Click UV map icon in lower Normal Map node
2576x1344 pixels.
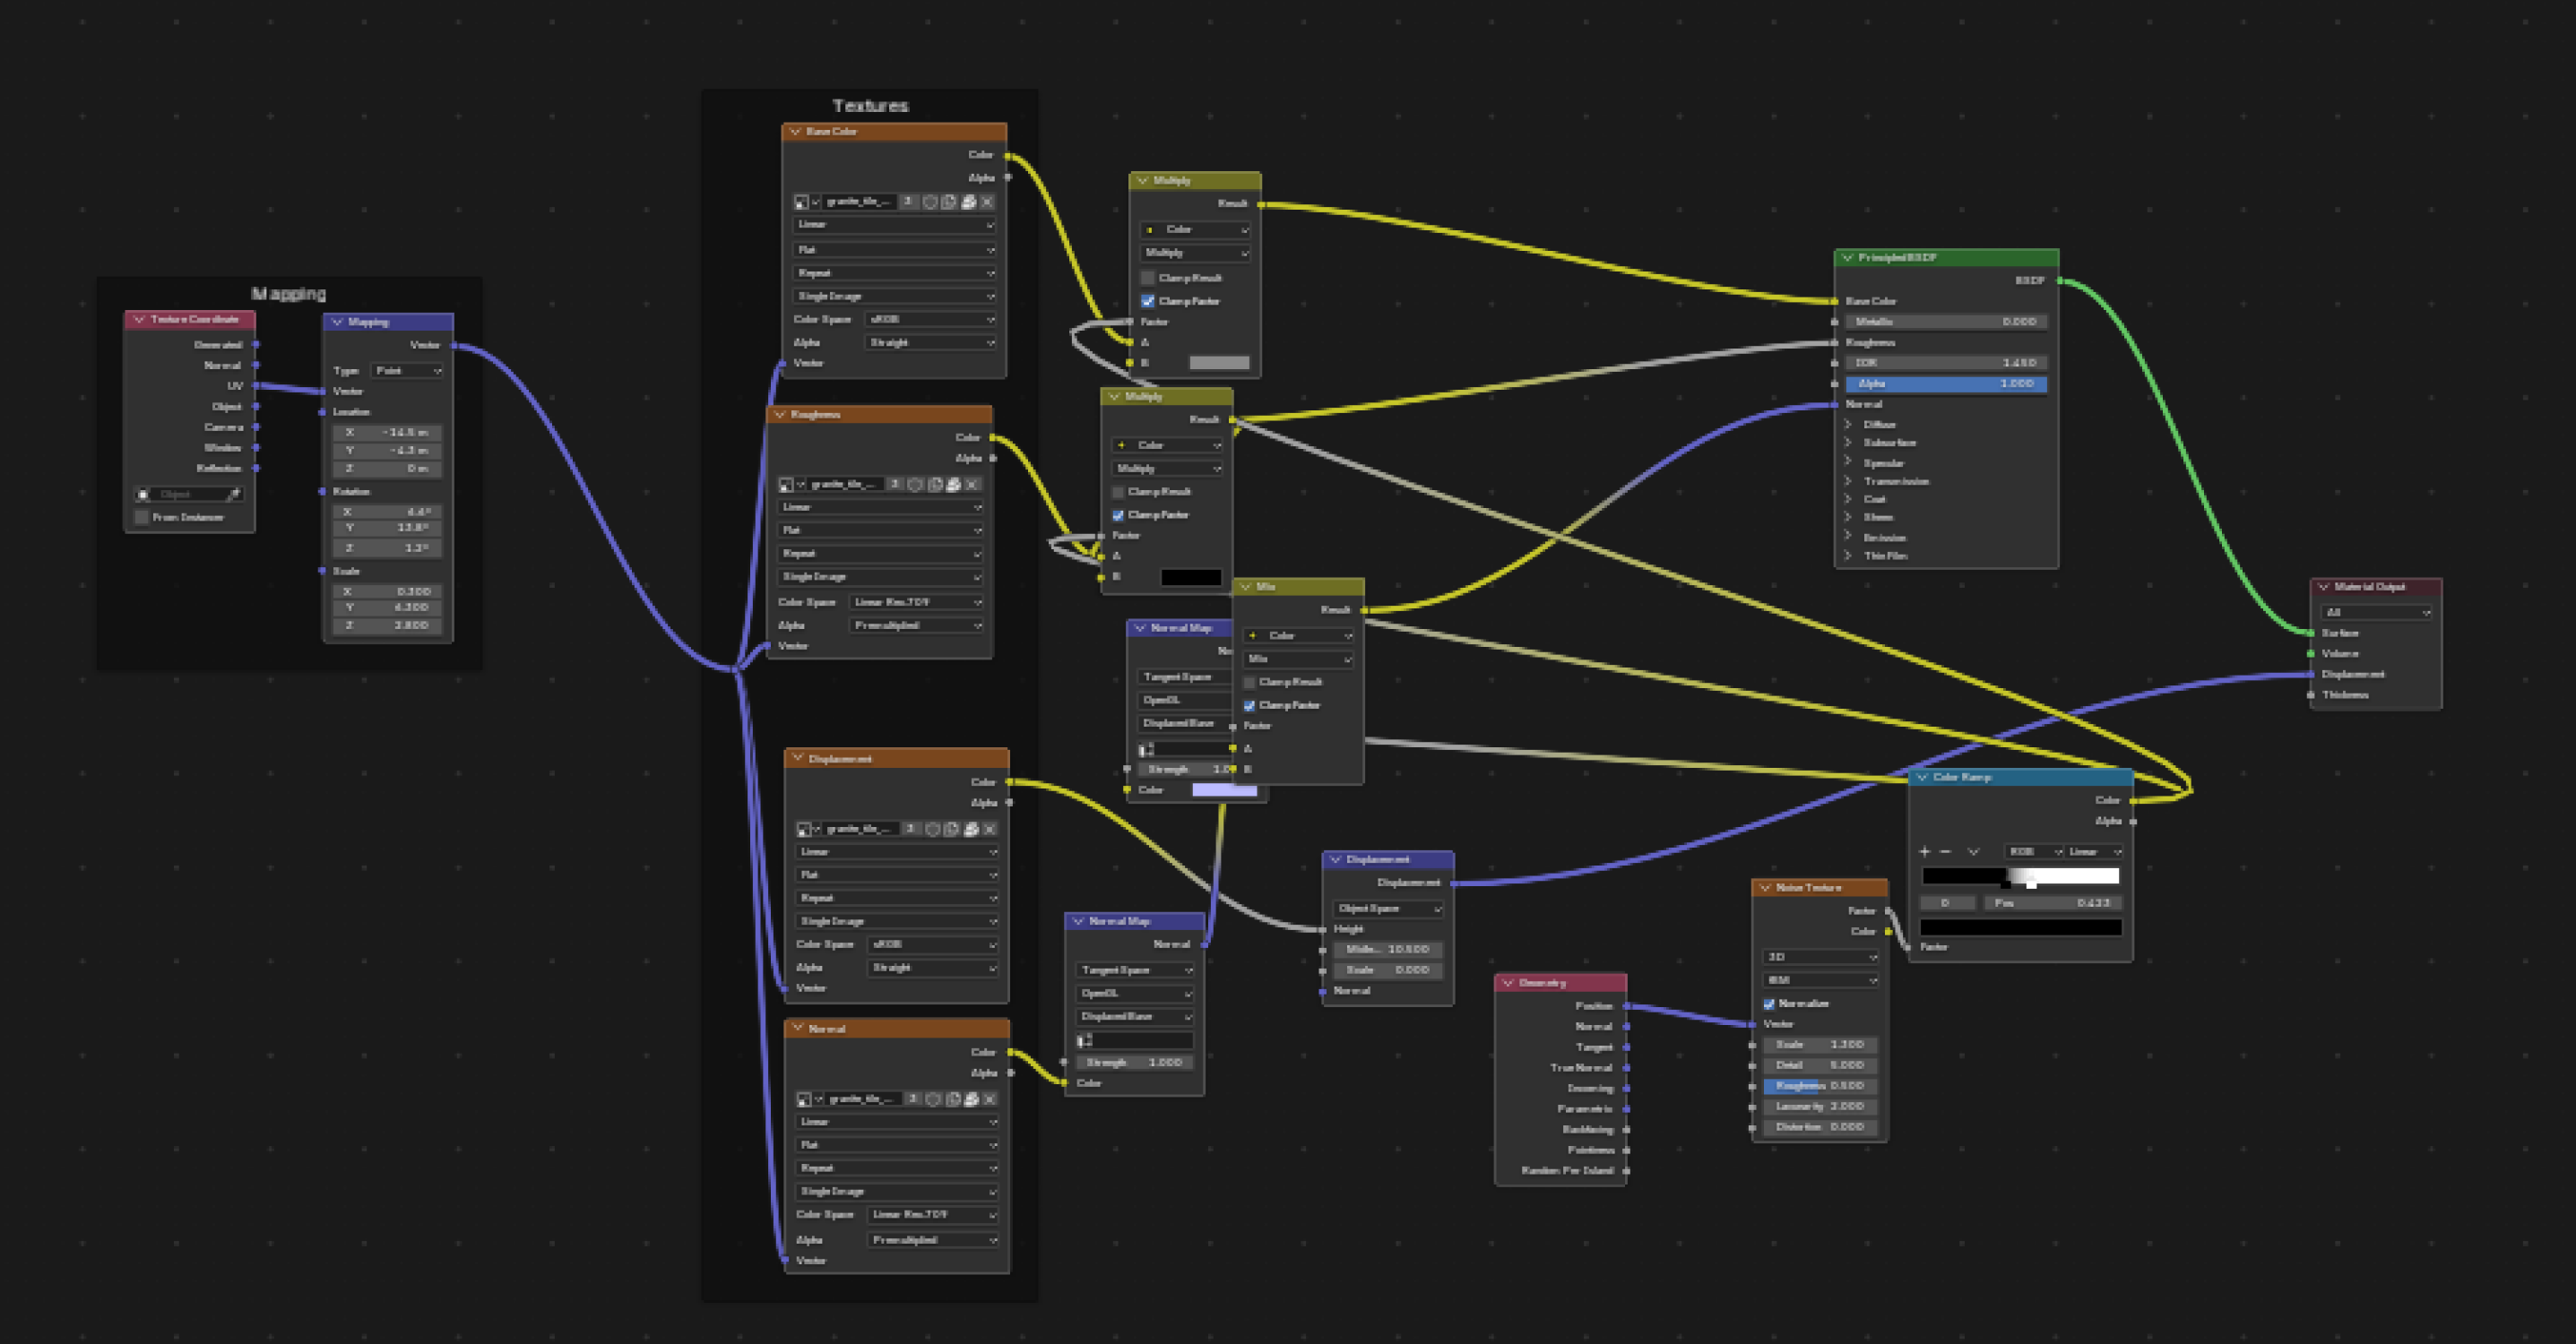click(x=1085, y=1040)
